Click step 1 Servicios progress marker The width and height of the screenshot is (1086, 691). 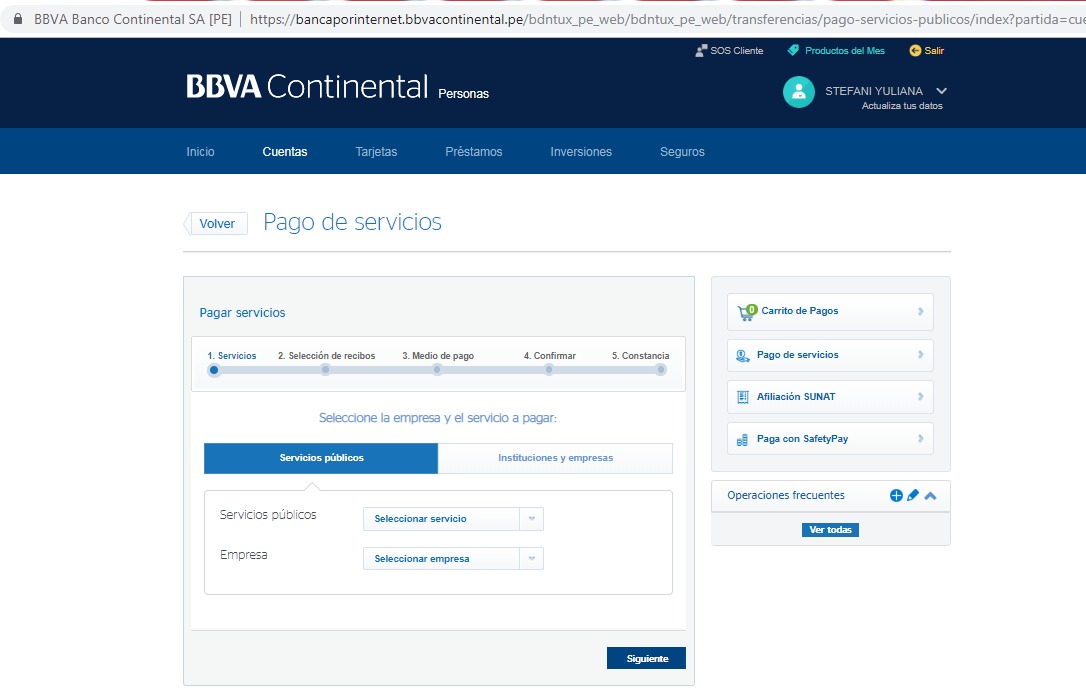coord(214,370)
